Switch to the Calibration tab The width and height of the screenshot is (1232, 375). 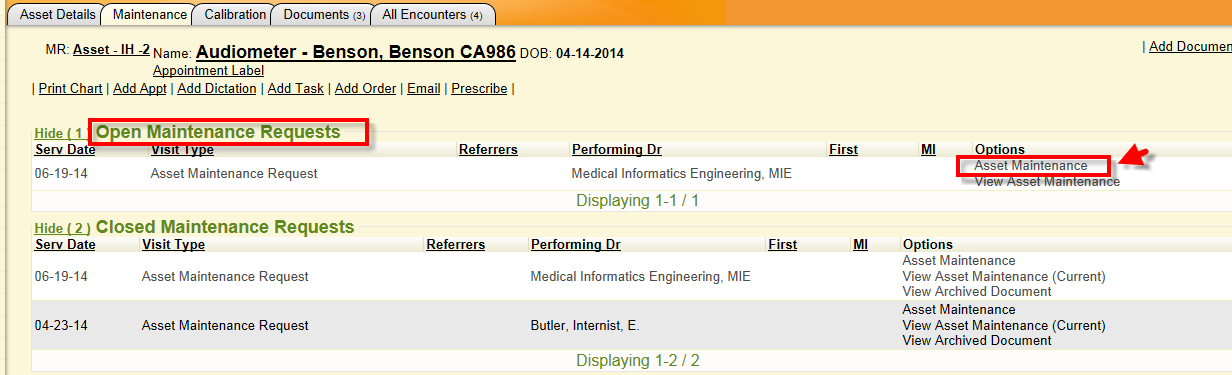tap(235, 15)
